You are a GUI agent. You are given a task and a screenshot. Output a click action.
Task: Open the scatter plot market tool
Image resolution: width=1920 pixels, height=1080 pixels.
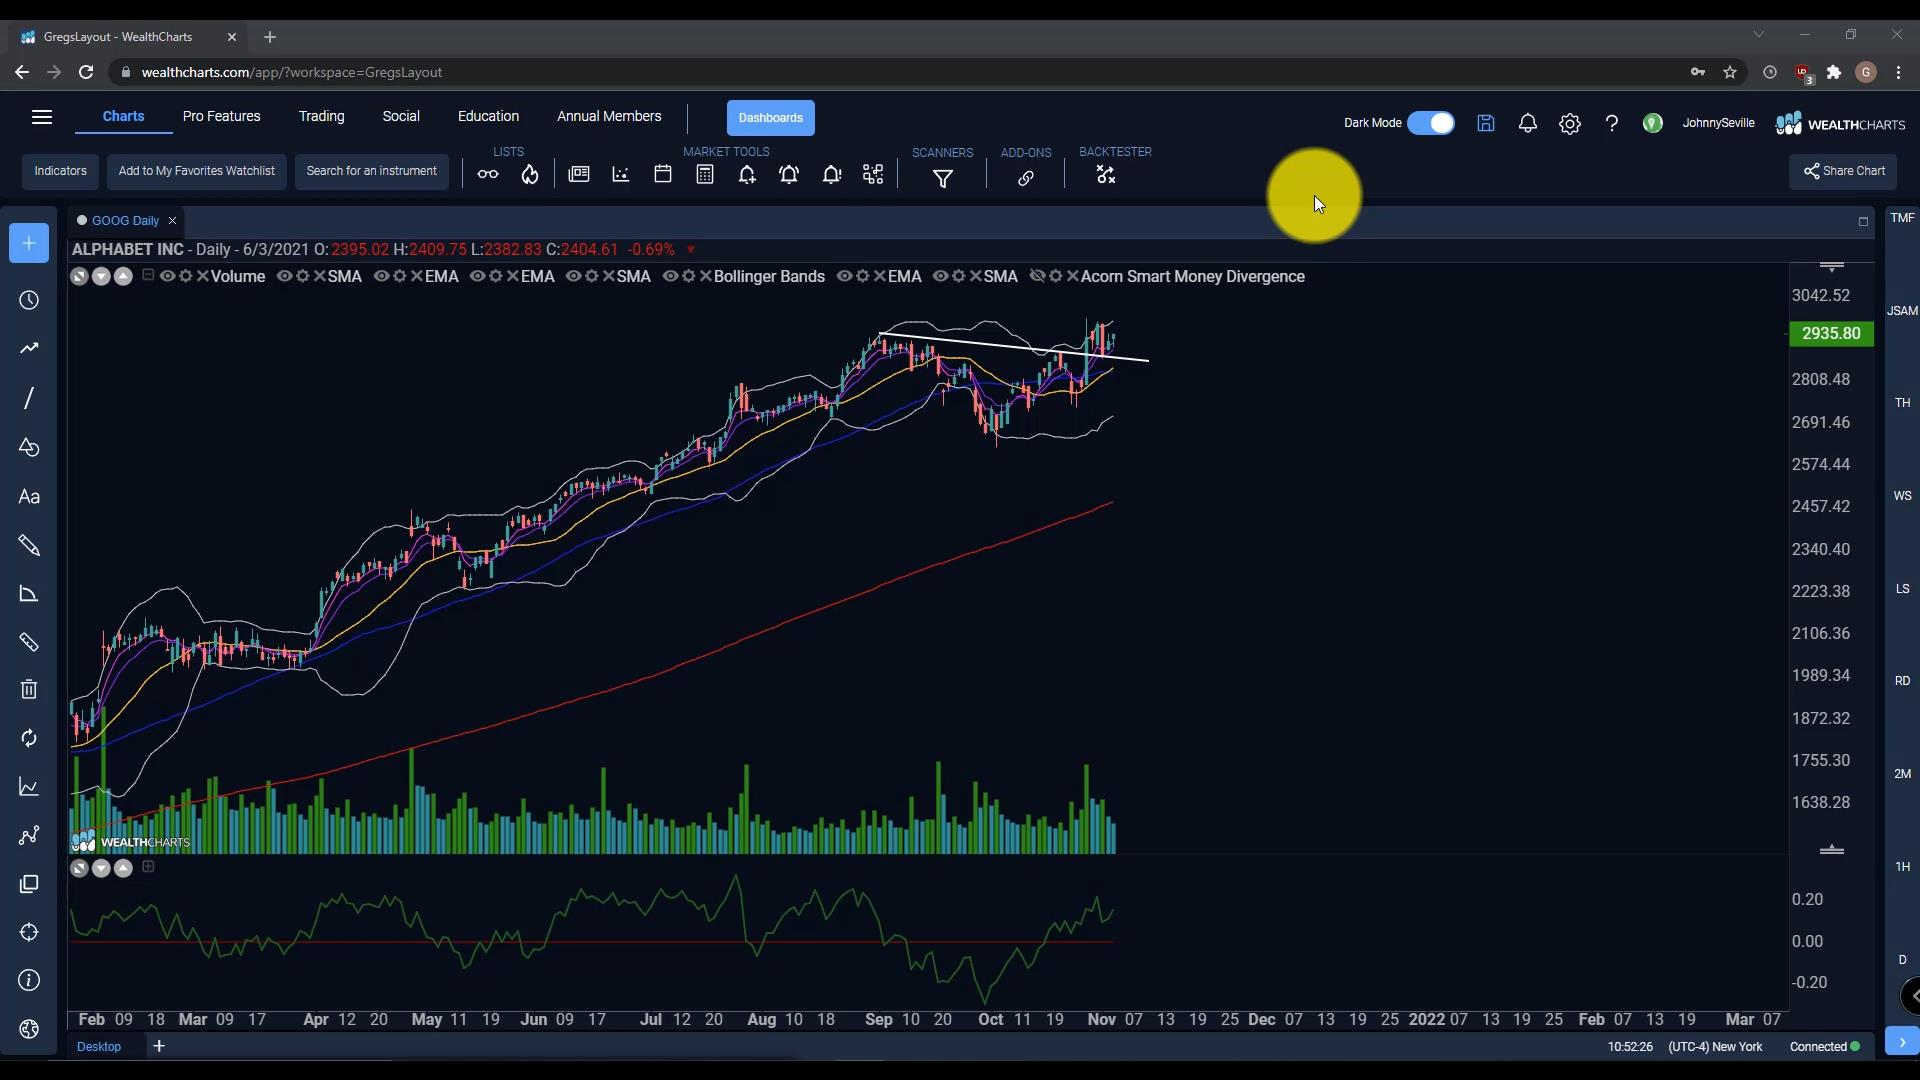[x=621, y=174]
